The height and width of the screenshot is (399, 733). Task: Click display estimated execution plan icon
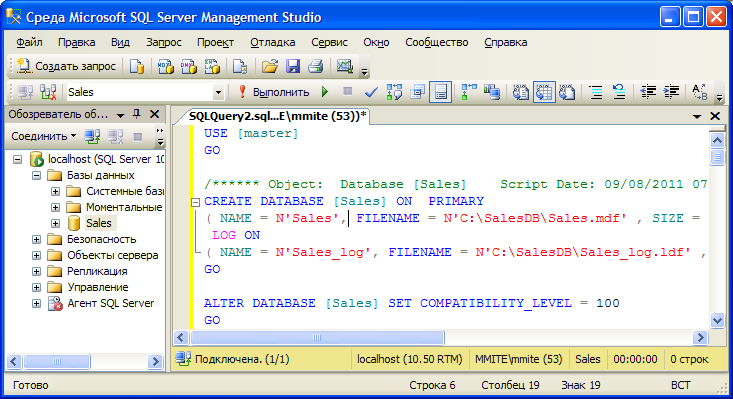(x=394, y=92)
